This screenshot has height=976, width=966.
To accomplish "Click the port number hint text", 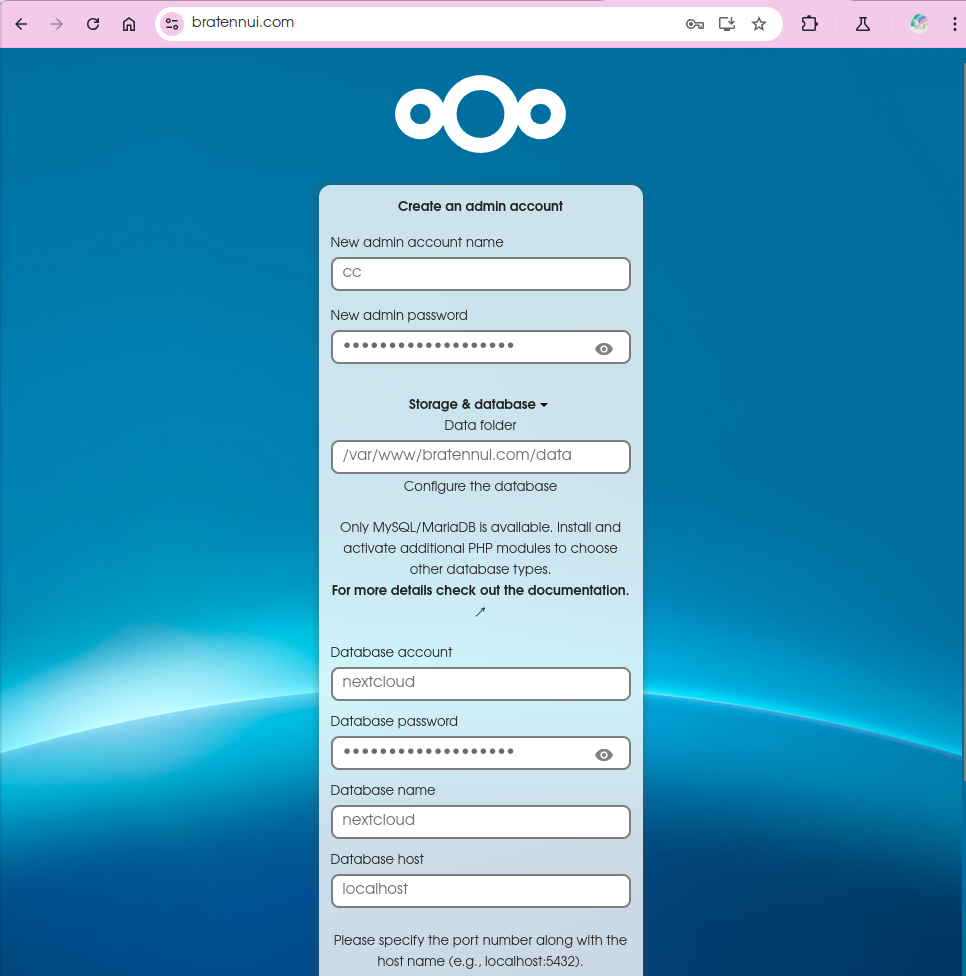I will pos(480,950).
